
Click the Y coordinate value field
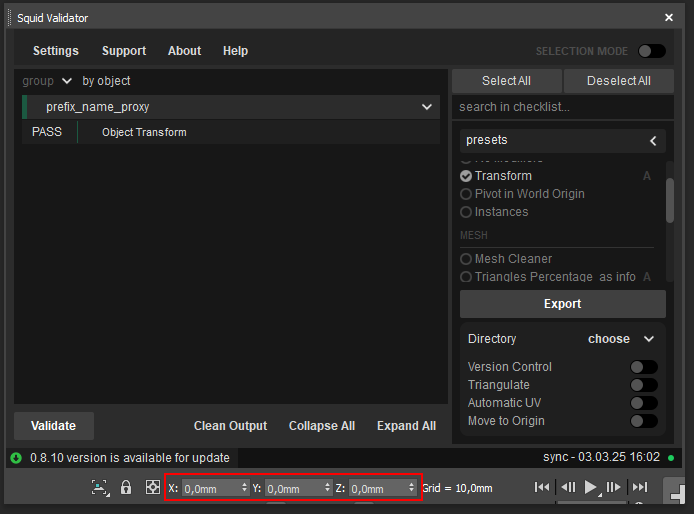pyautogui.click(x=294, y=488)
